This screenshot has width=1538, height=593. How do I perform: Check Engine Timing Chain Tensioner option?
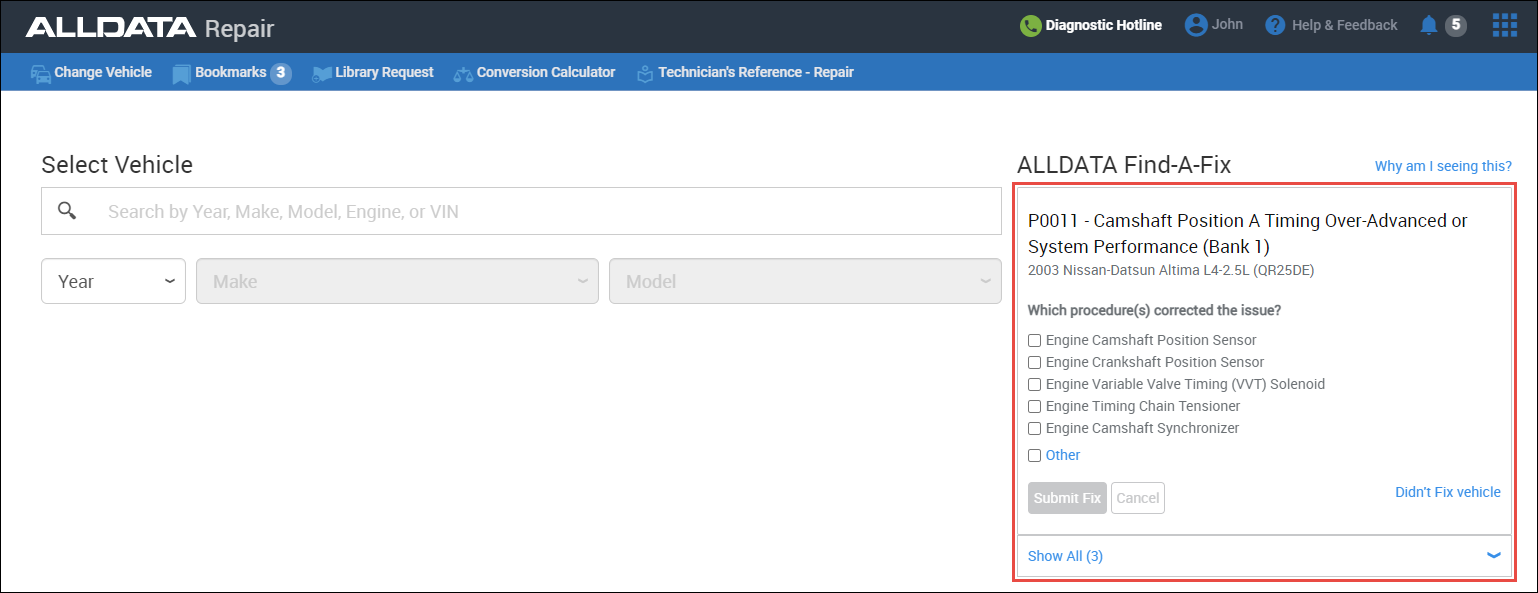1034,406
